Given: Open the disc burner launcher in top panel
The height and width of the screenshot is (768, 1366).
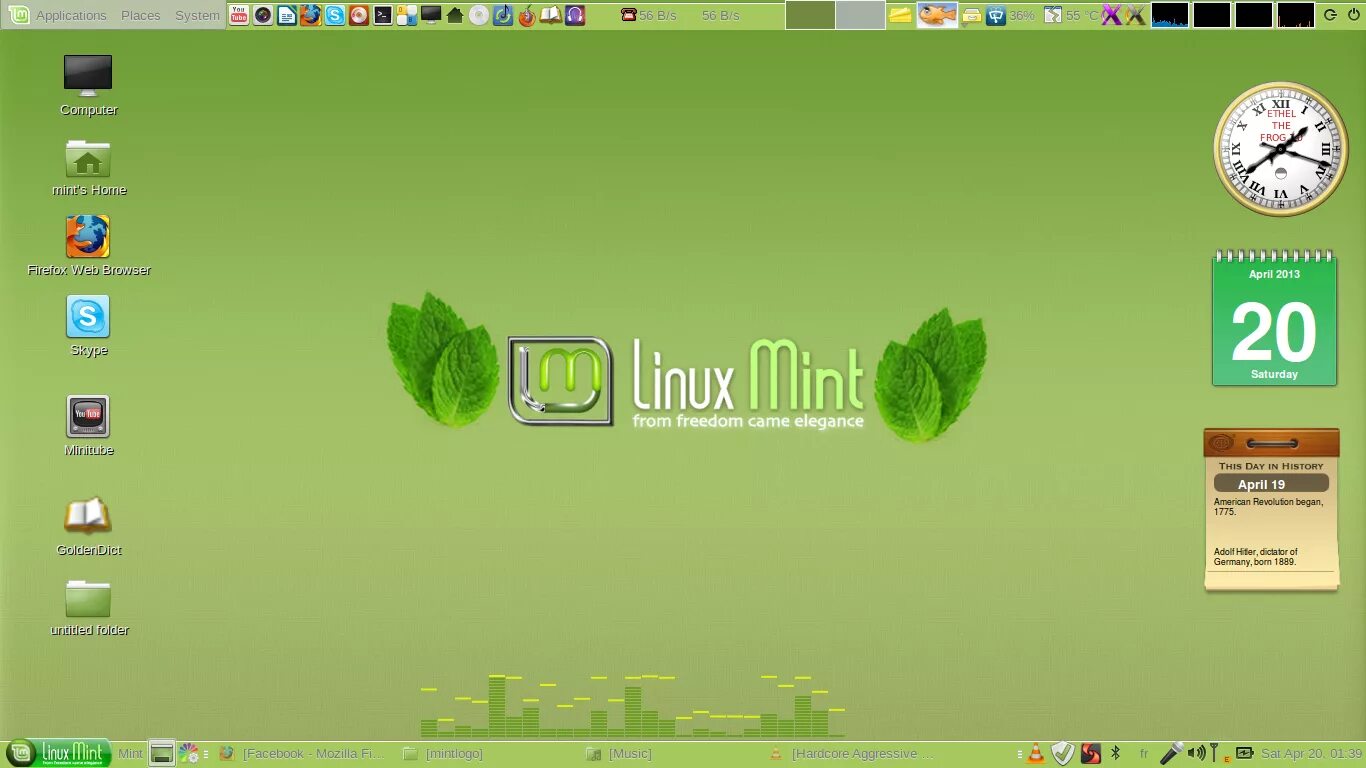Looking at the screenshot, I should [x=359, y=15].
